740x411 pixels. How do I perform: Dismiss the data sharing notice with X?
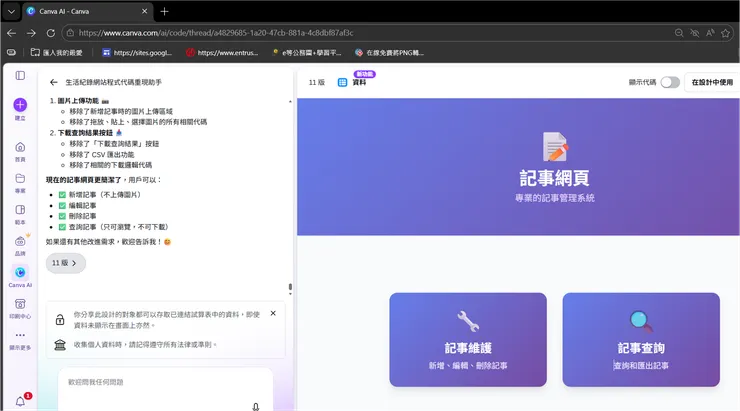click(x=273, y=313)
